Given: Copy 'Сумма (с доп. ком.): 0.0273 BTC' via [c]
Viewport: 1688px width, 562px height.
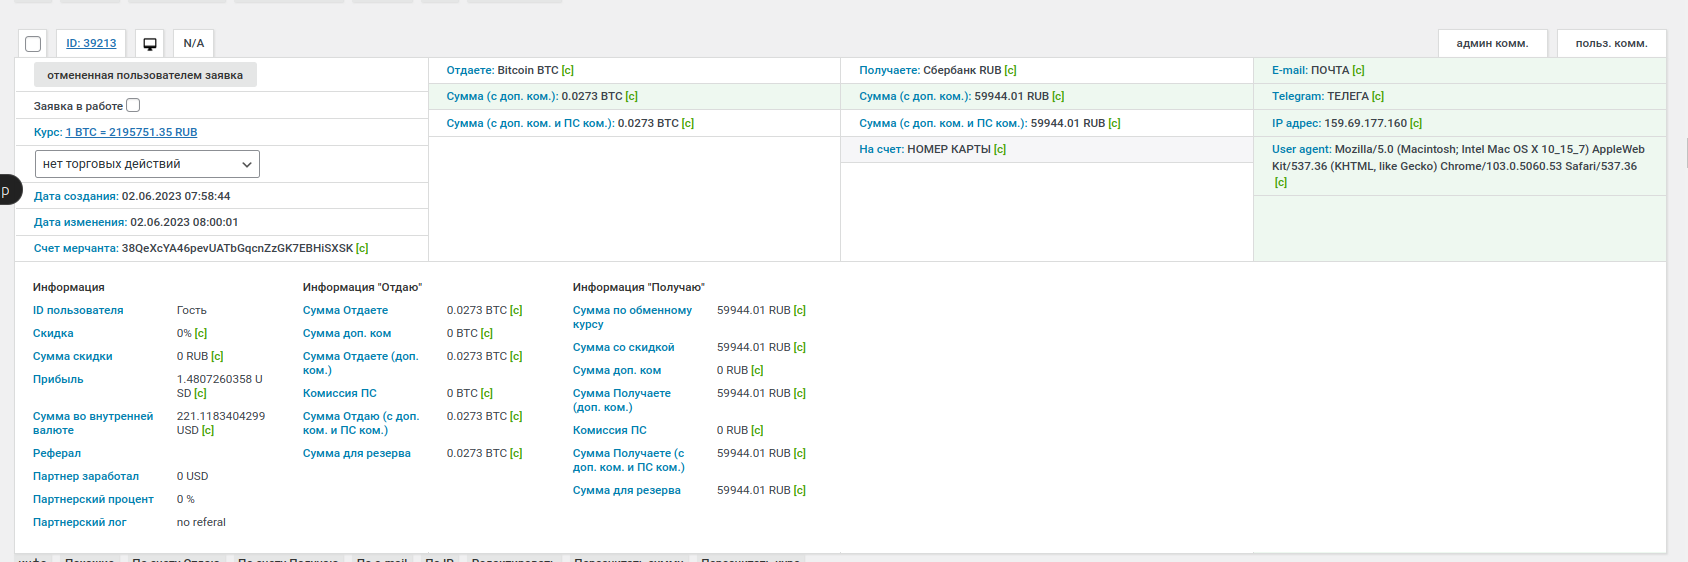Looking at the screenshot, I should click(x=632, y=96).
